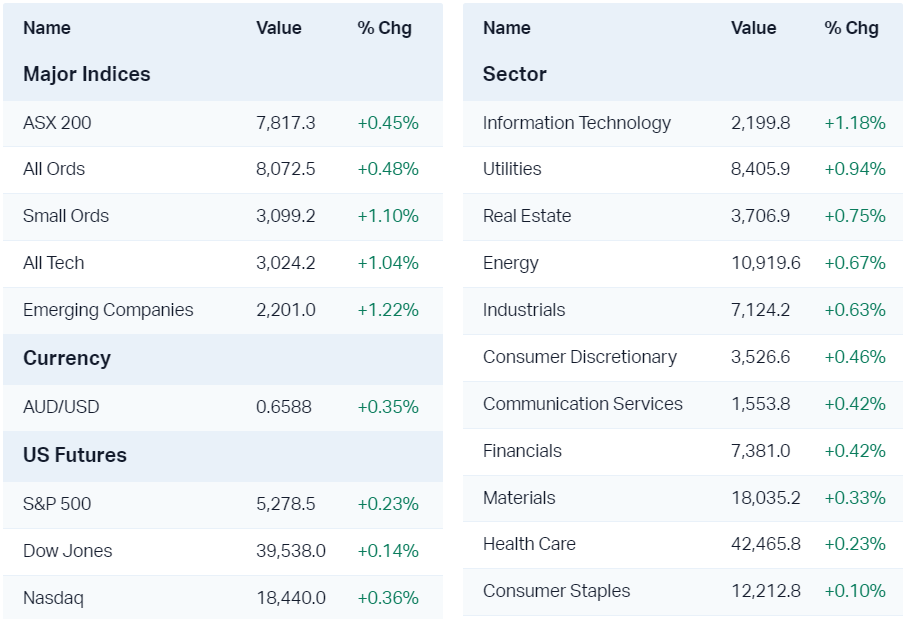
Task: Click the ASX 200 index link
Action: (57, 123)
